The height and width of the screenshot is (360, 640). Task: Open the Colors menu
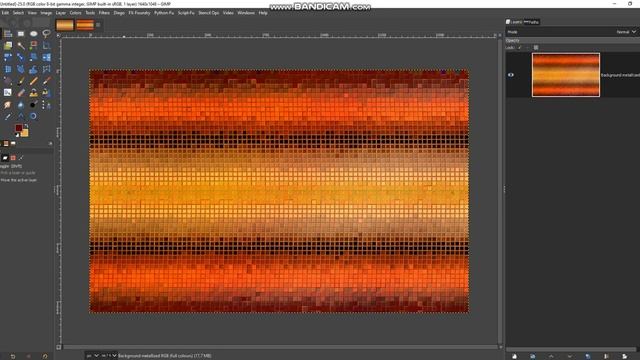coord(76,13)
